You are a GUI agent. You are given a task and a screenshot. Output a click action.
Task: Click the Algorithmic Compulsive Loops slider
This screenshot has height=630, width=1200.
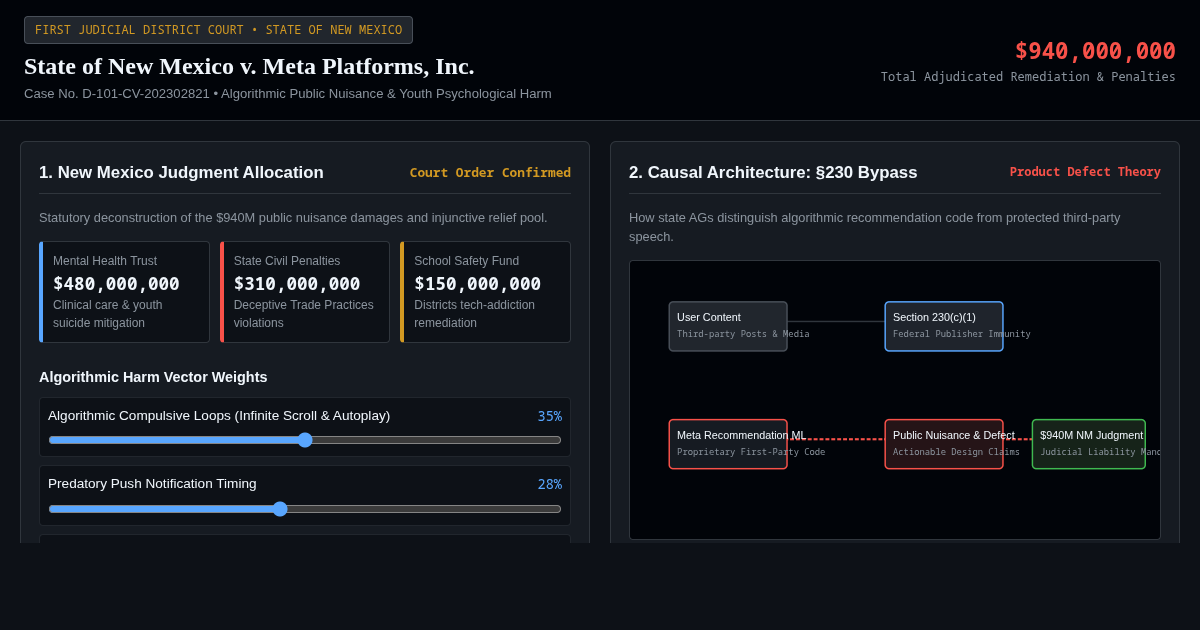305,440
